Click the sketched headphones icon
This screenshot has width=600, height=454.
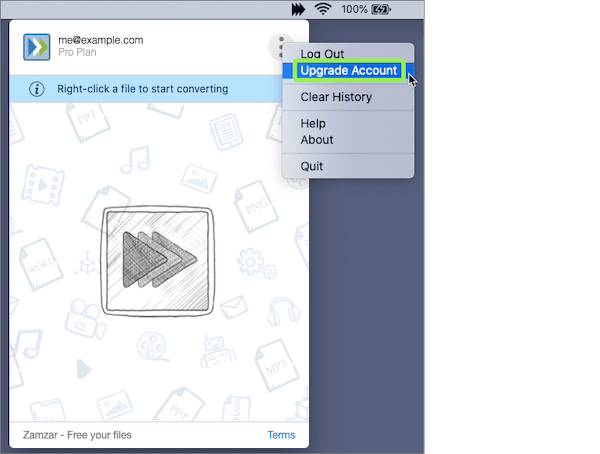283,312
